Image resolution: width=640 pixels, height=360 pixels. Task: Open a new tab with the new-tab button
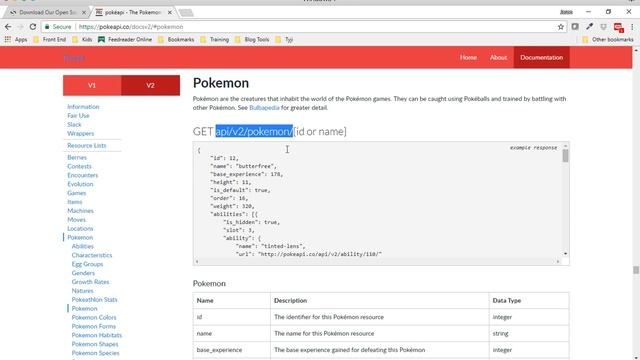click(186, 13)
